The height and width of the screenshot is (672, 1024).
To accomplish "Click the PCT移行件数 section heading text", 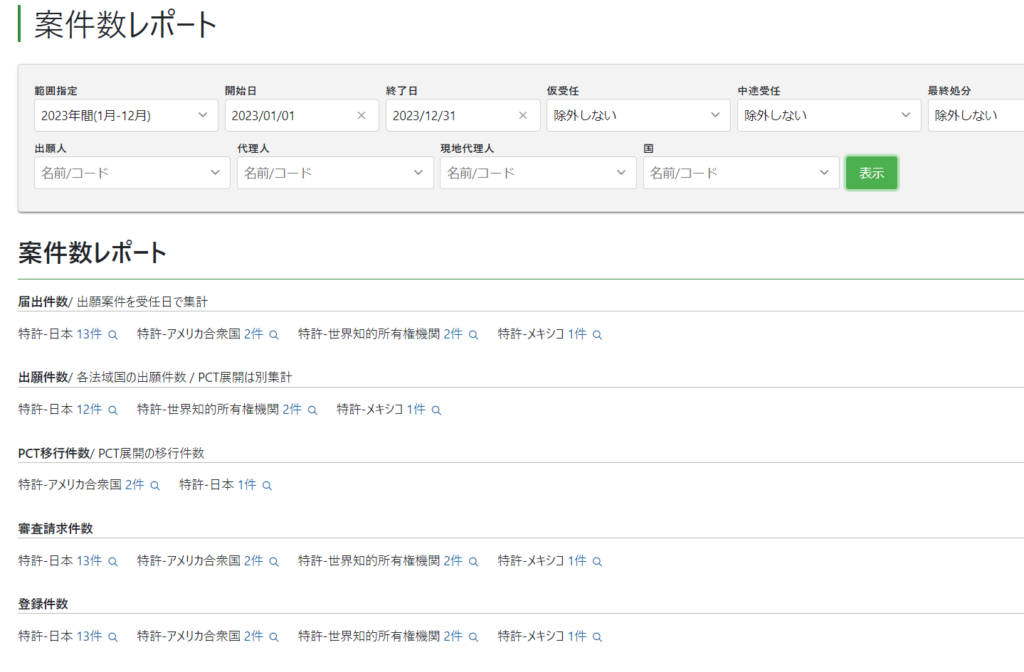I will (54, 453).
